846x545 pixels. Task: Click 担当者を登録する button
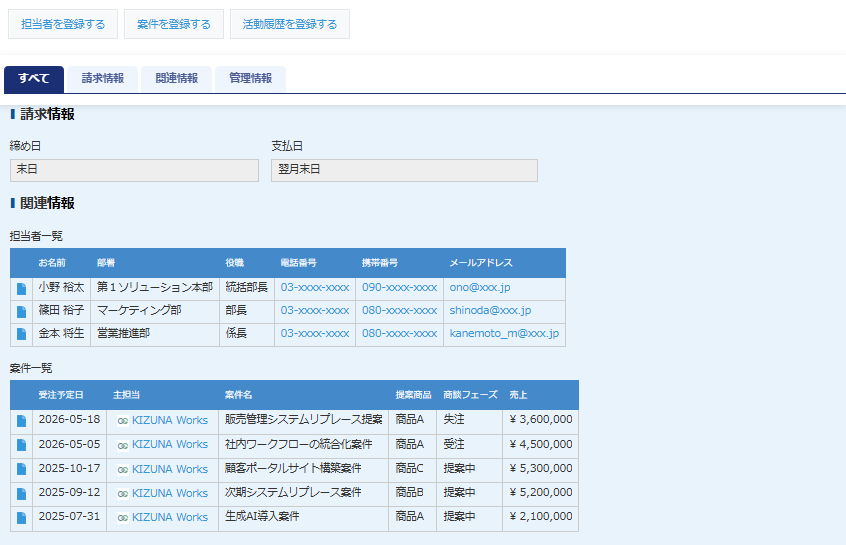[63, 24]
